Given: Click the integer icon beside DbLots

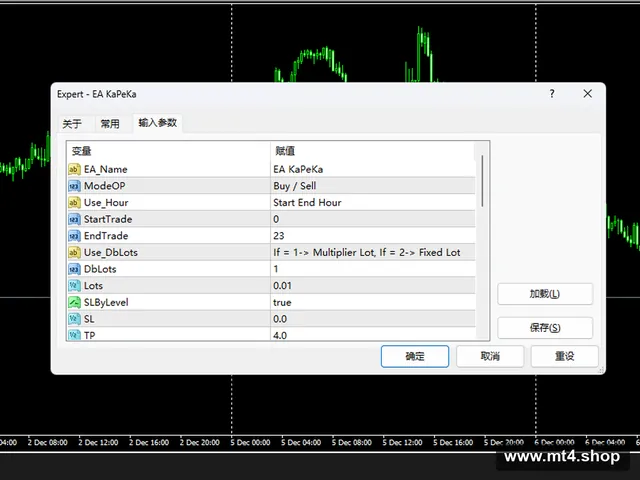Looking at the screenshot, I should [74, 269].
